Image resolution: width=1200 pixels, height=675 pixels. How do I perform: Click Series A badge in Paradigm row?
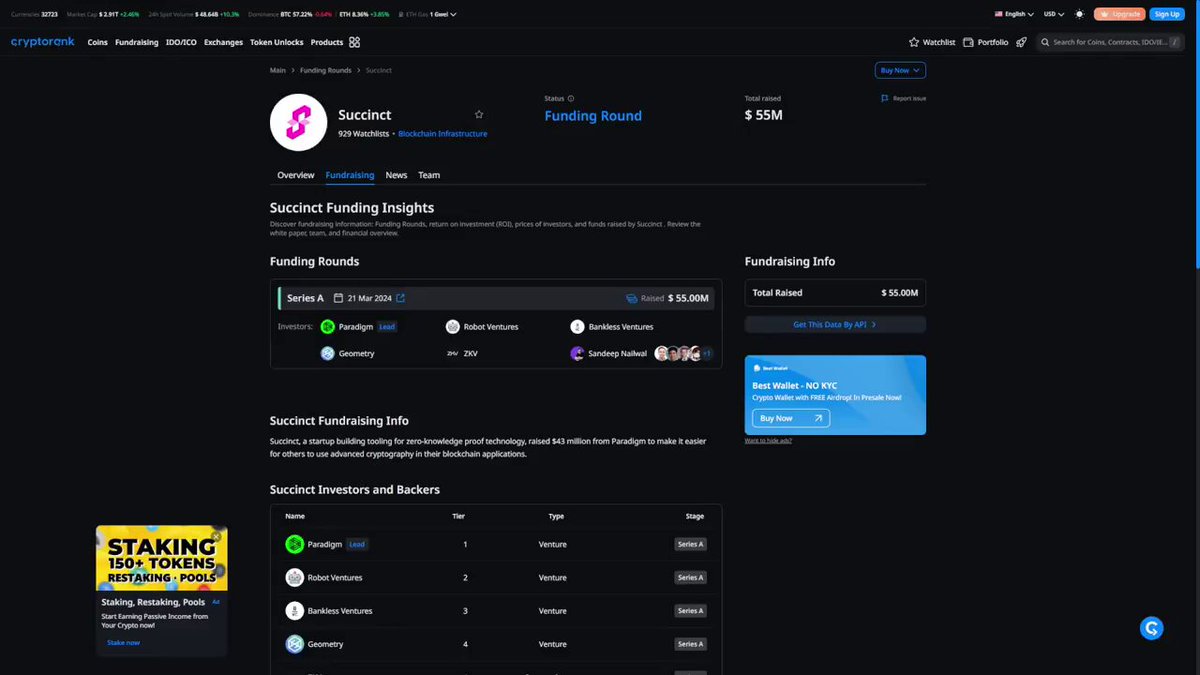(690, 544)
